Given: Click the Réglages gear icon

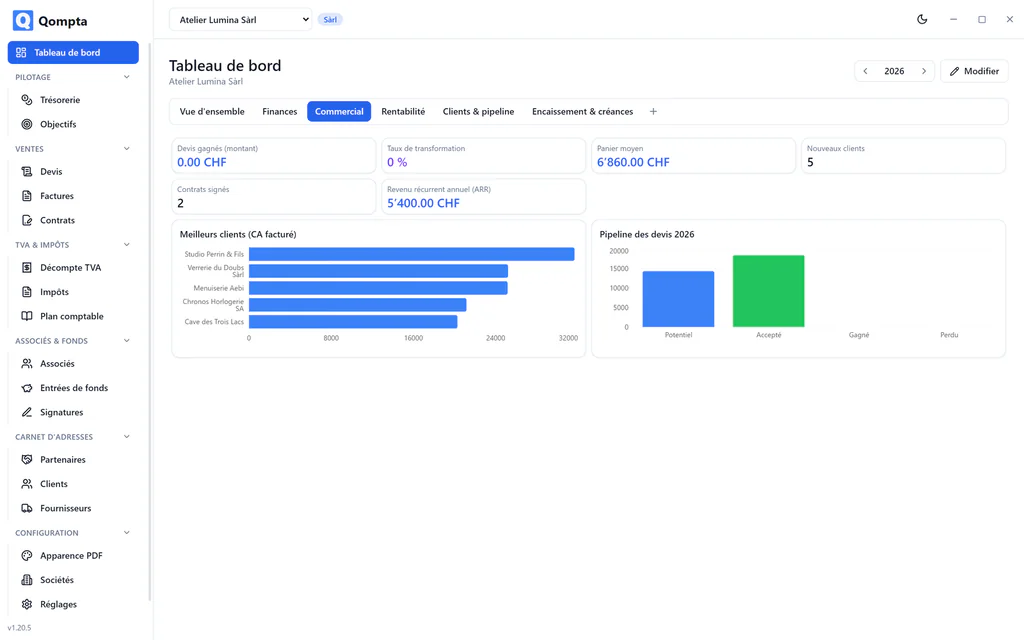Looking at the screenshot, I should [27, 604].
